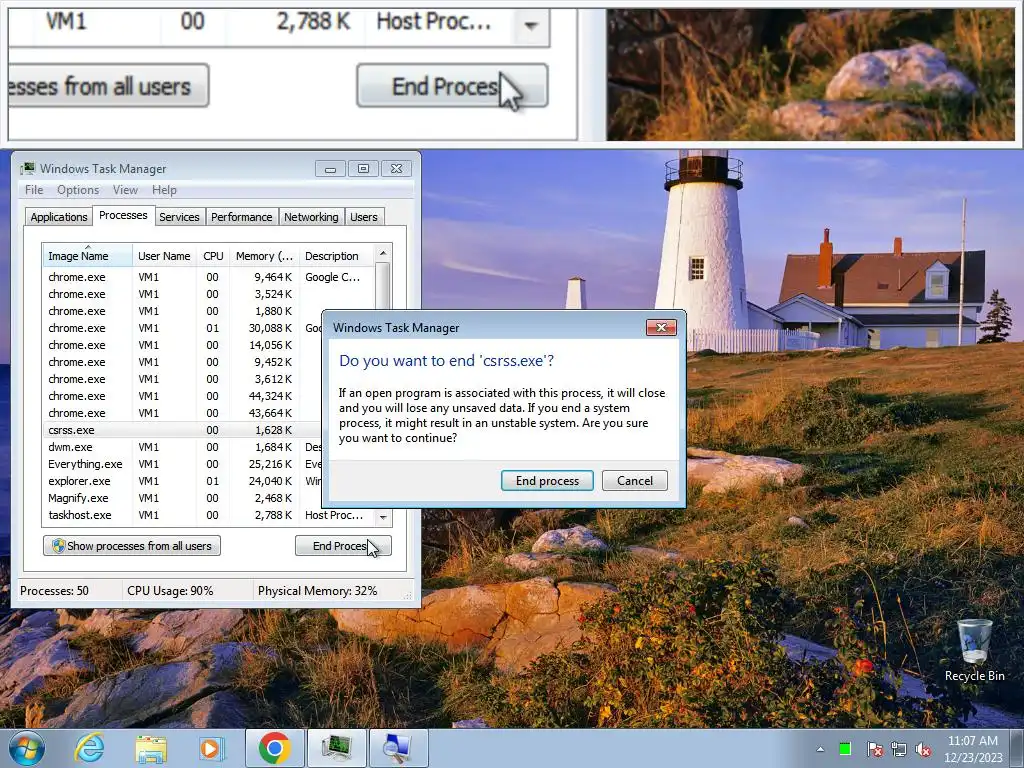This screenshot has height=768, width=1024.
Task: Click the muted volume tray icon
Action: (923, 749)
